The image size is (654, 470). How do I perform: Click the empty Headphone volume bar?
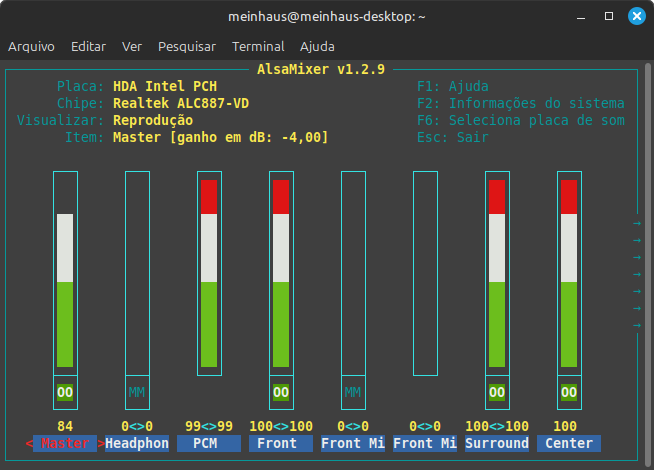(x=137, y=273)
